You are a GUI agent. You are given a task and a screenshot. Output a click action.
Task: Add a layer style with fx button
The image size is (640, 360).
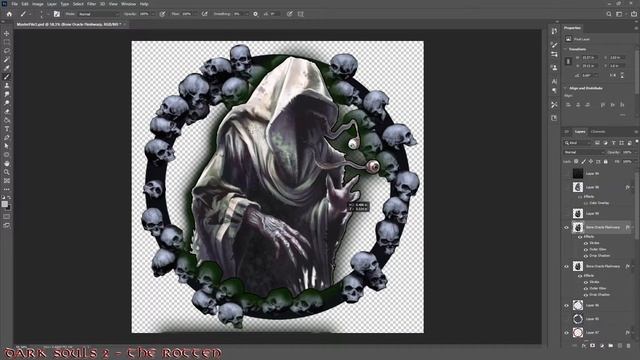(x=584, y=346)
